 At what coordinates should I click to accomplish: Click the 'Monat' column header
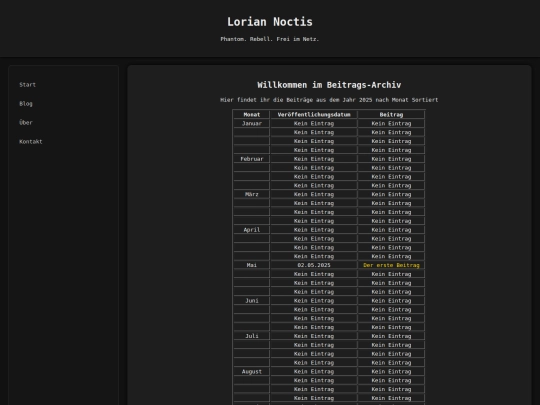coord(252,115)
